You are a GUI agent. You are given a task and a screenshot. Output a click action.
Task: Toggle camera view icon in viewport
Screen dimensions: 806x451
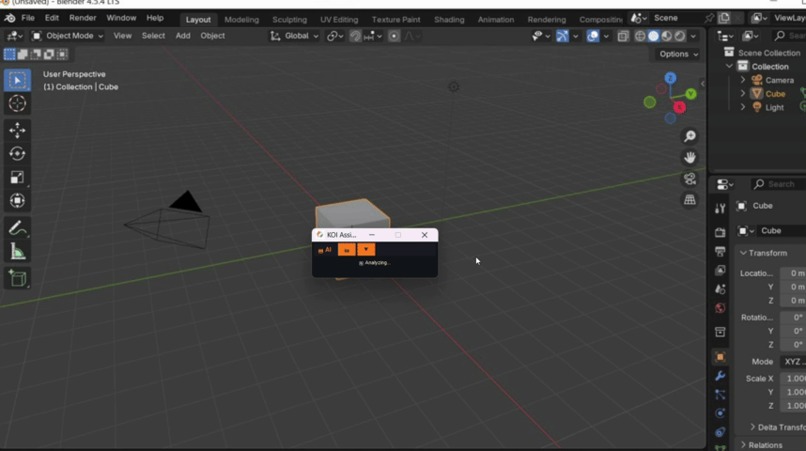tap(690, 178)
